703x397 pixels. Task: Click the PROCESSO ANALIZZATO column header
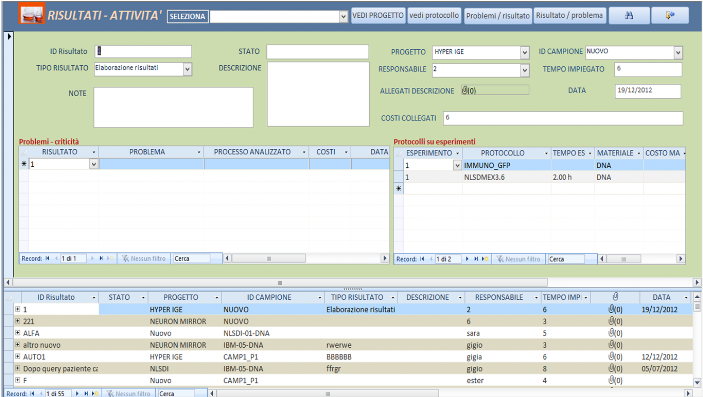click(252, 152)
